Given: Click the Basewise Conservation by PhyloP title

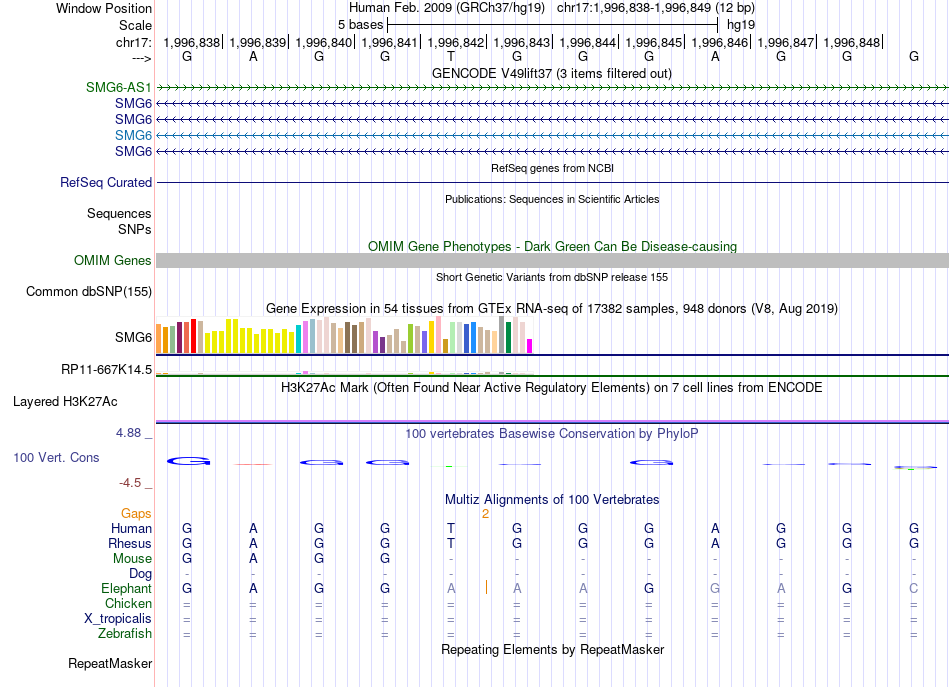Looking at the screenshot, I should pos(552,434).
